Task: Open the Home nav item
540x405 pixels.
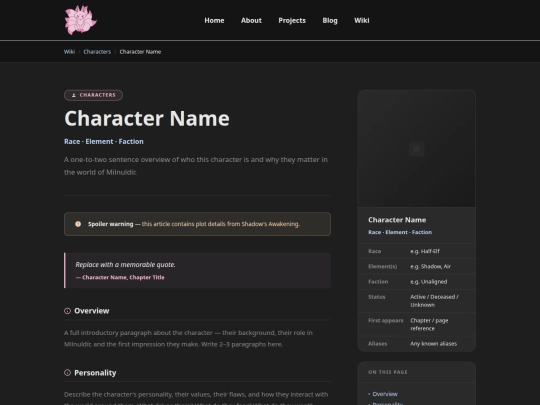Action: click(x=214, y=21)
